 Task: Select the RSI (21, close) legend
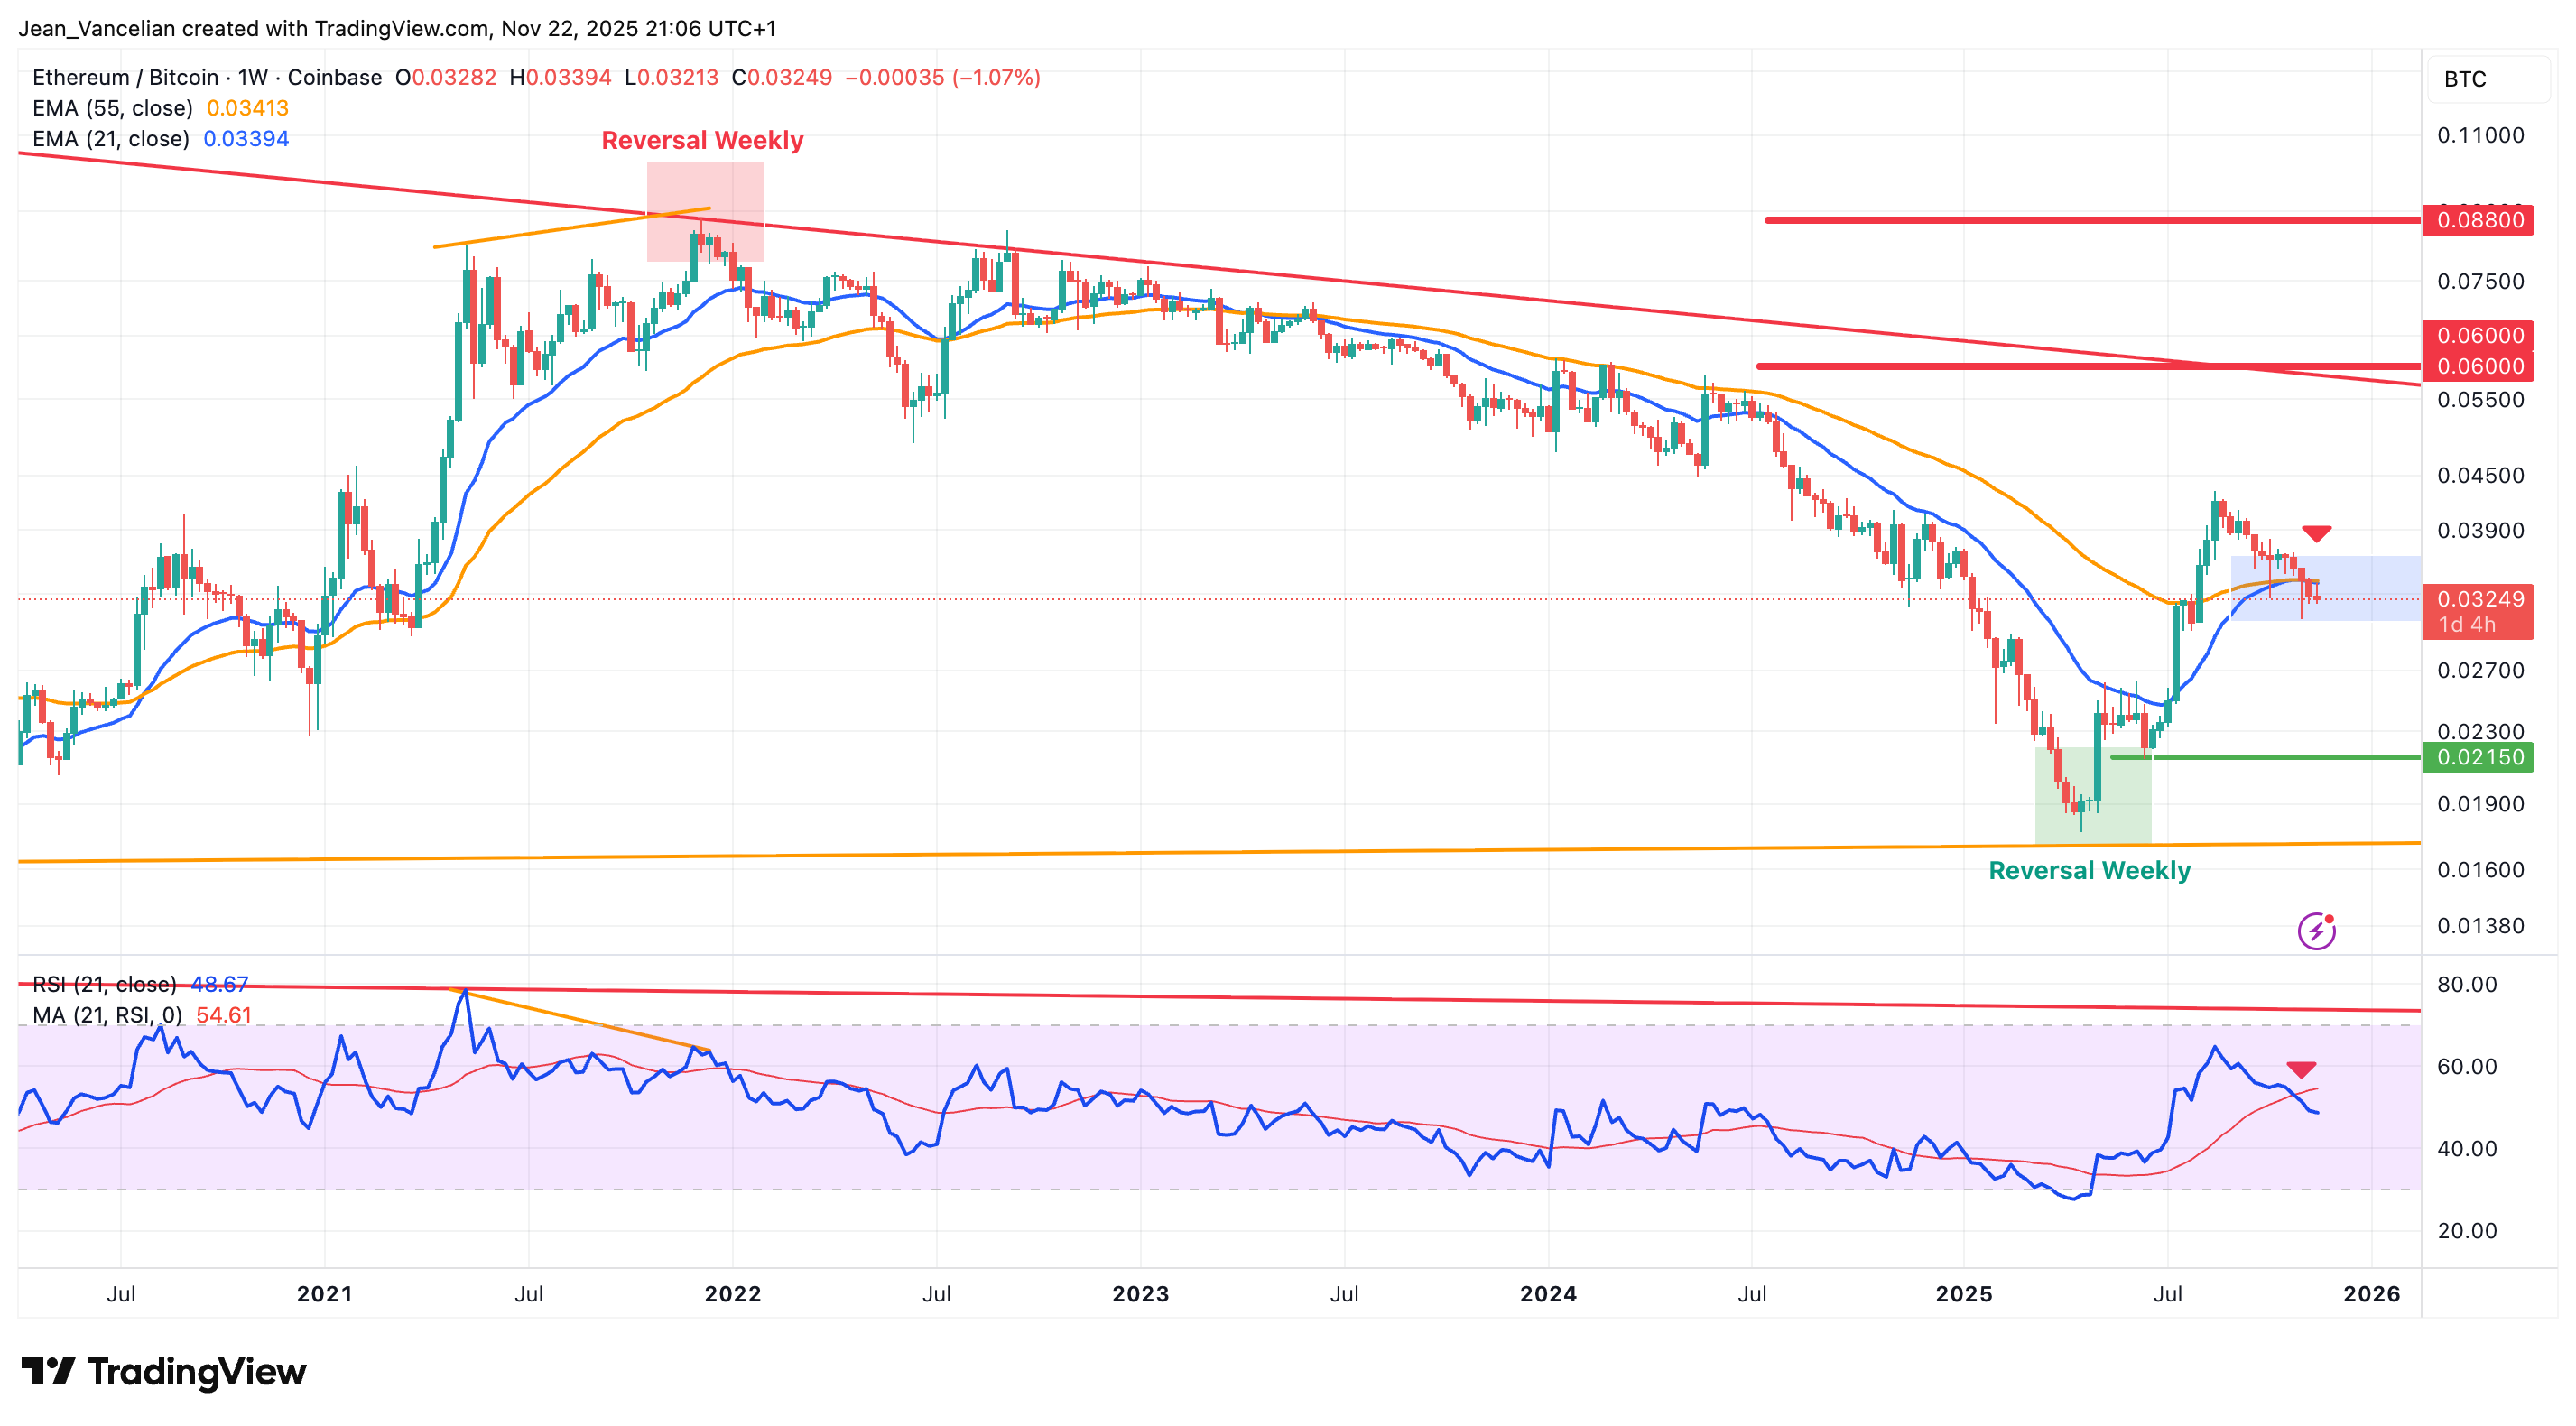click(x=104, y=984)
